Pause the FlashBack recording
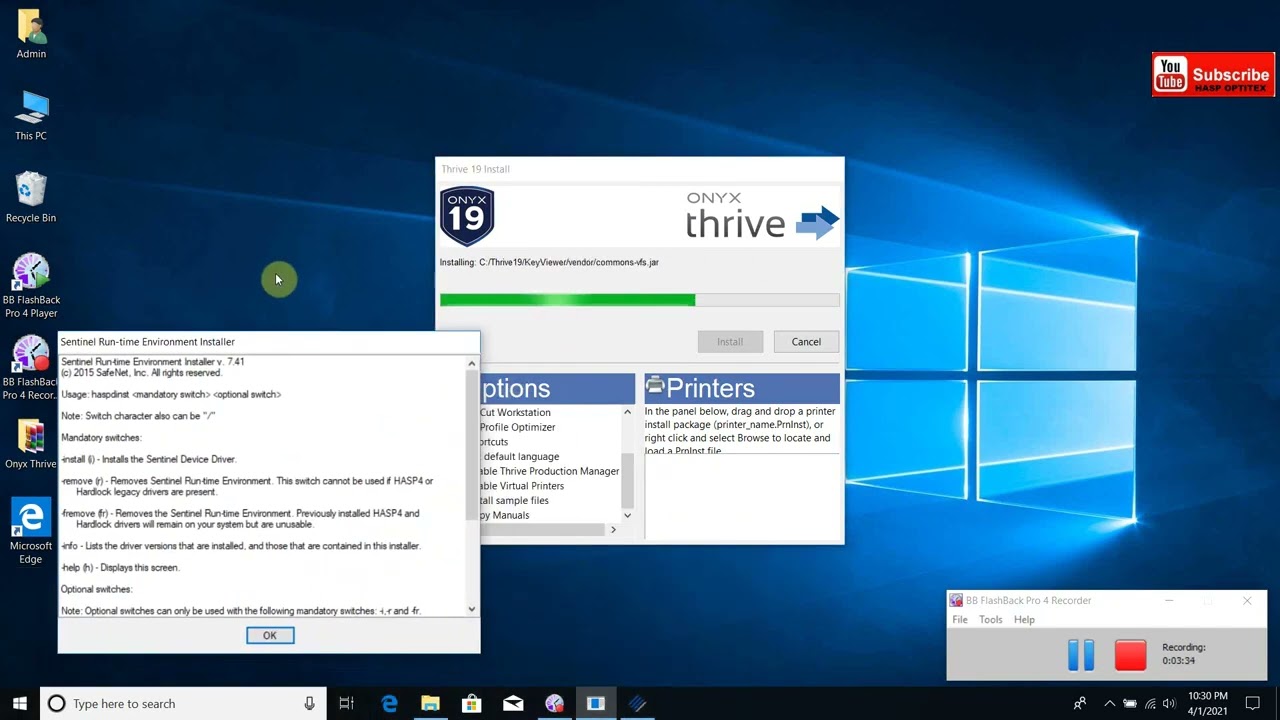Viewport: 1280px width, 720px height. pos(1081,655)
